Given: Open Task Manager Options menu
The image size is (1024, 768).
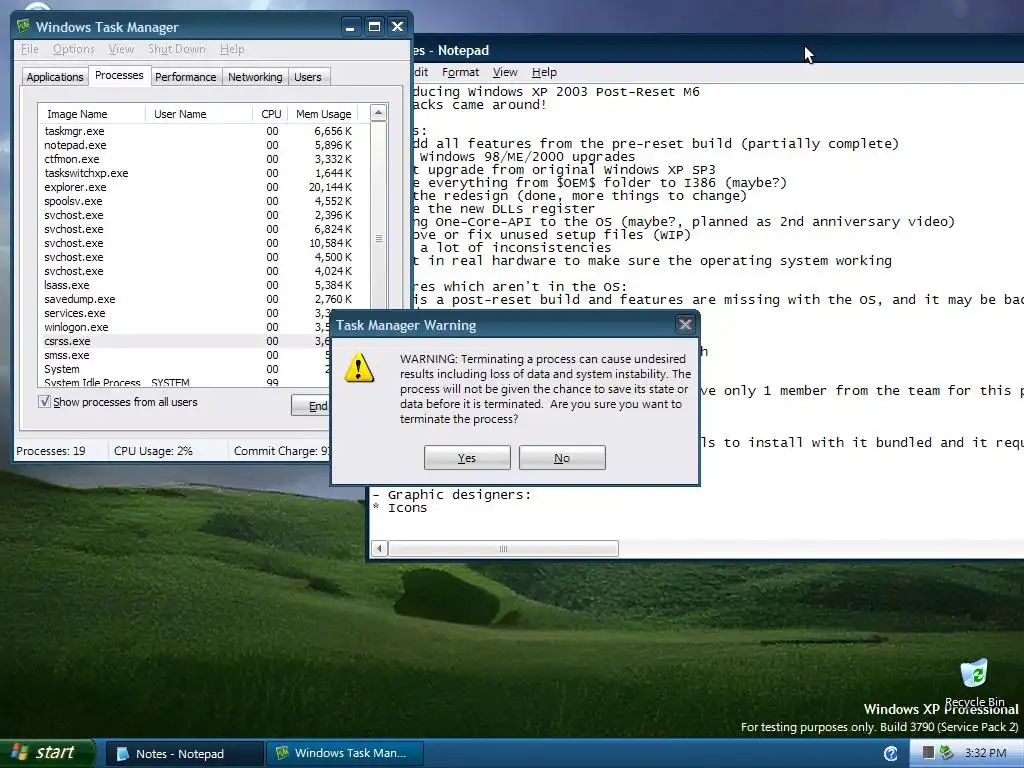Looking at the screenshot, I should point(74,49).
